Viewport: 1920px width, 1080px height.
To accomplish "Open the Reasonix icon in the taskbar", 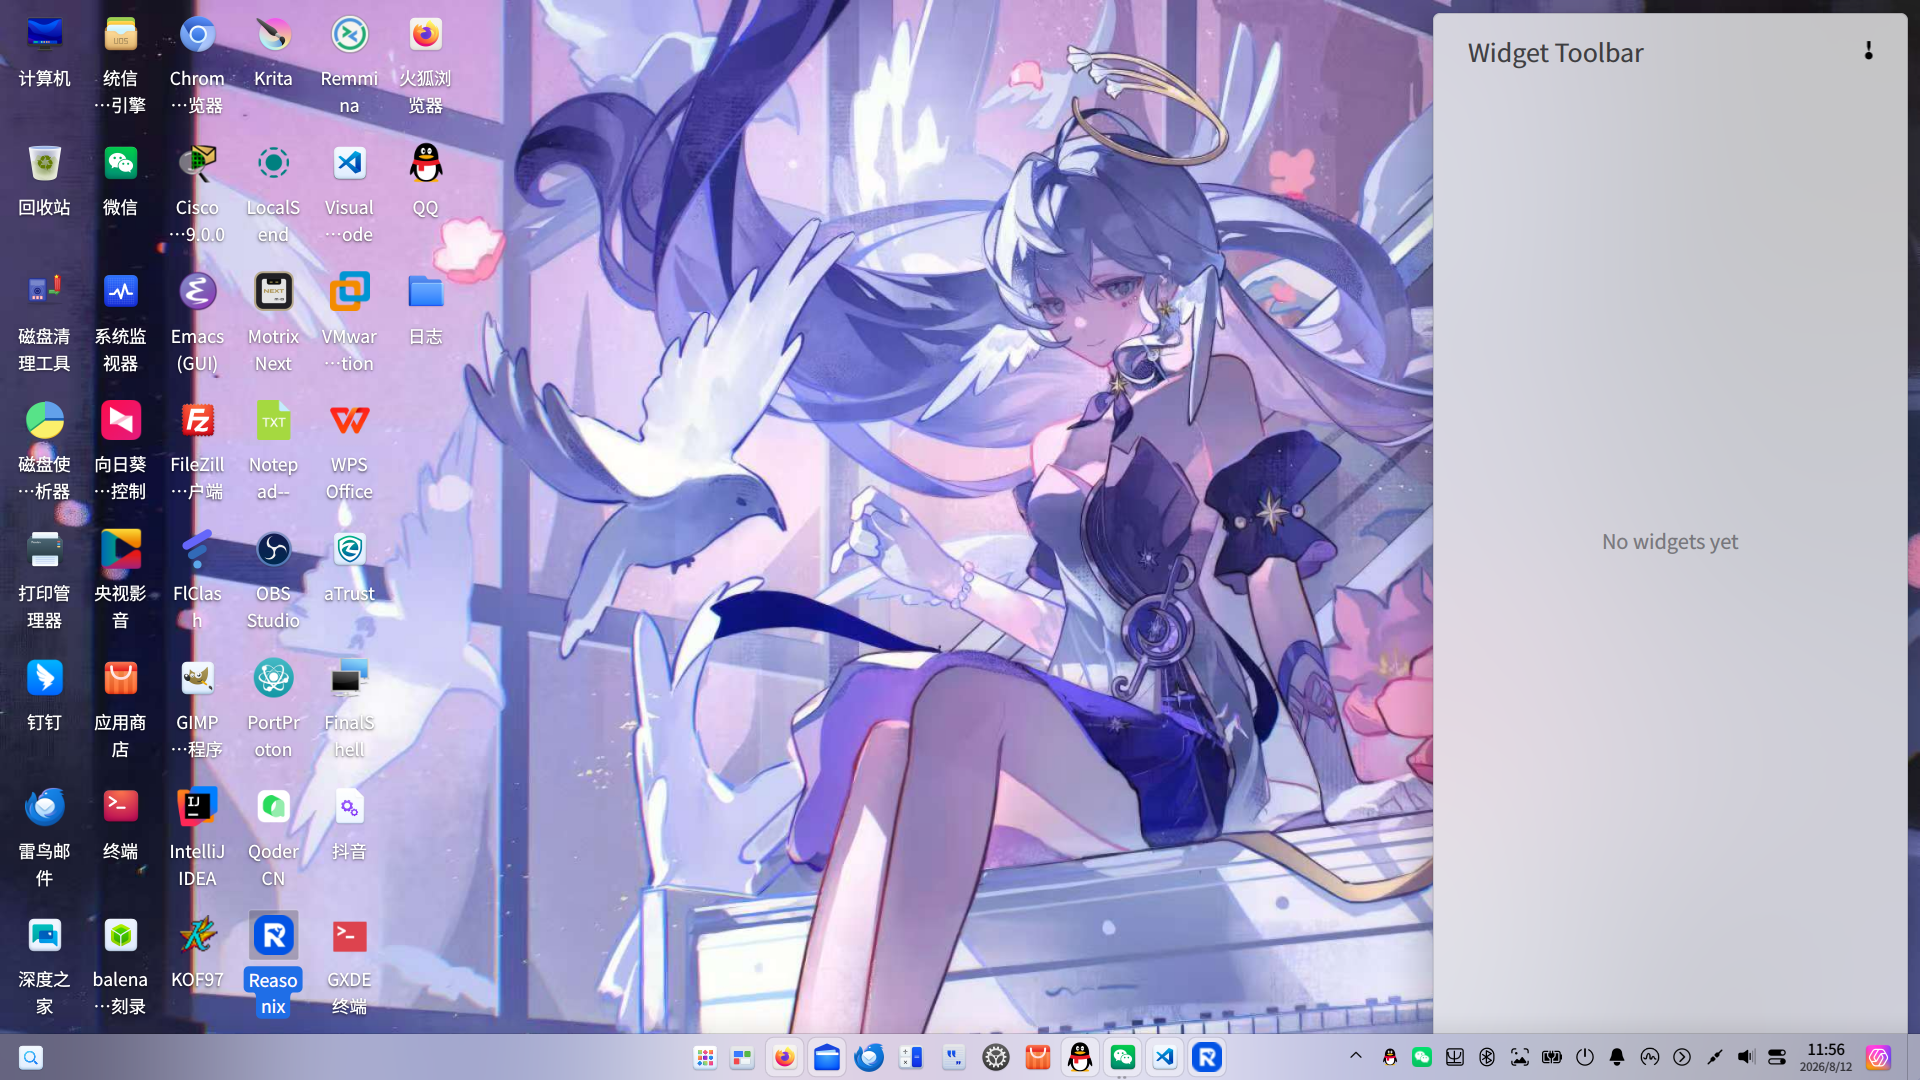I will (1207, 1057).
